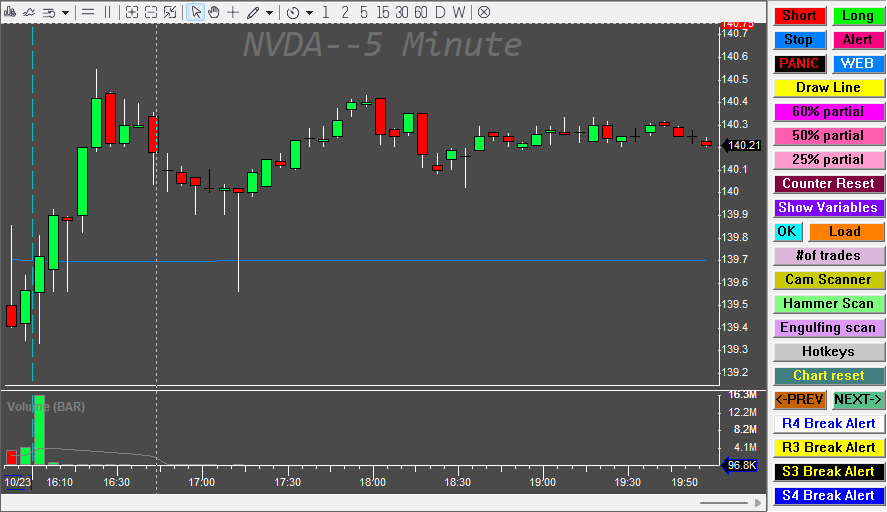Screen dimensions: 887x512
Task: Click the Counter Reset button
Action: click(829, 183)
